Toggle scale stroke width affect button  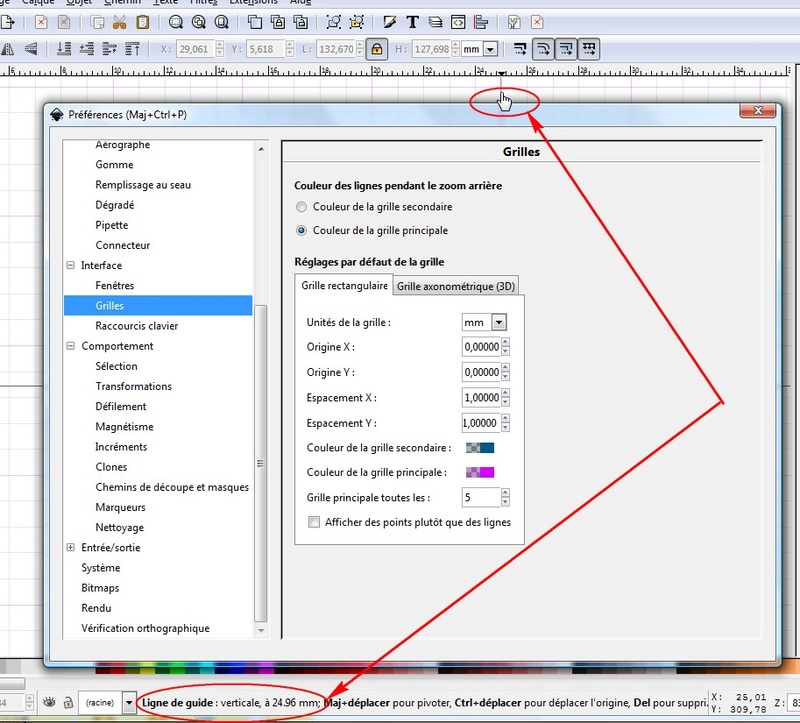[520, 49]
